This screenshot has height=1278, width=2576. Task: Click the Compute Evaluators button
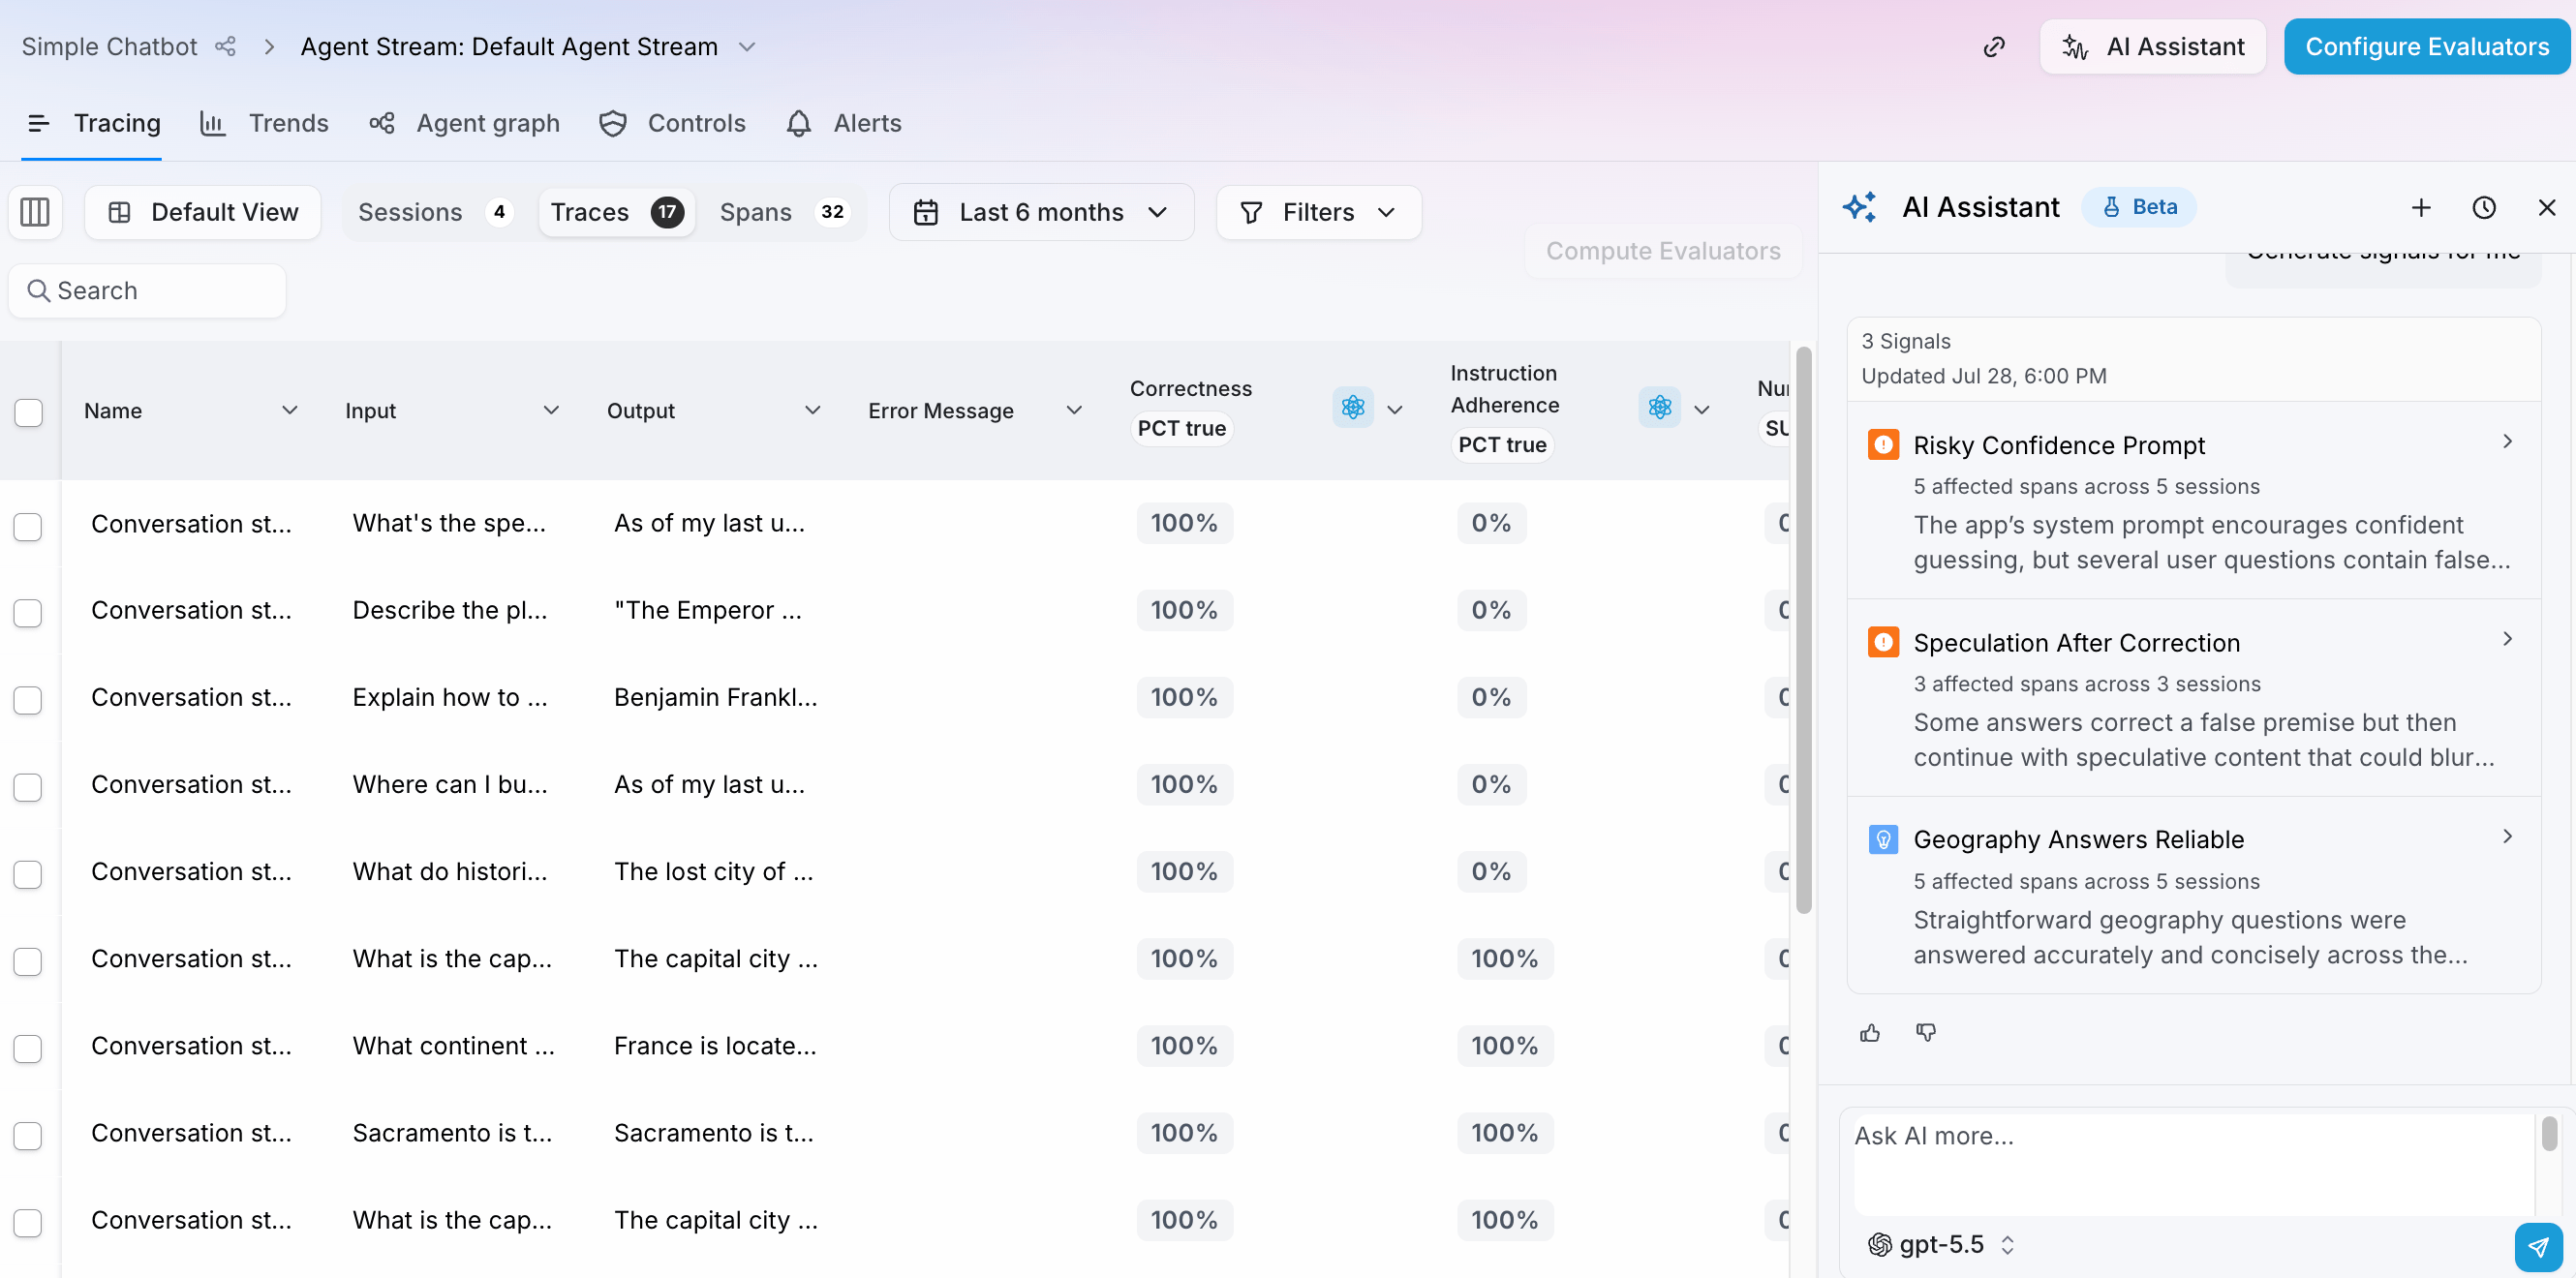tap(1663, 251)
